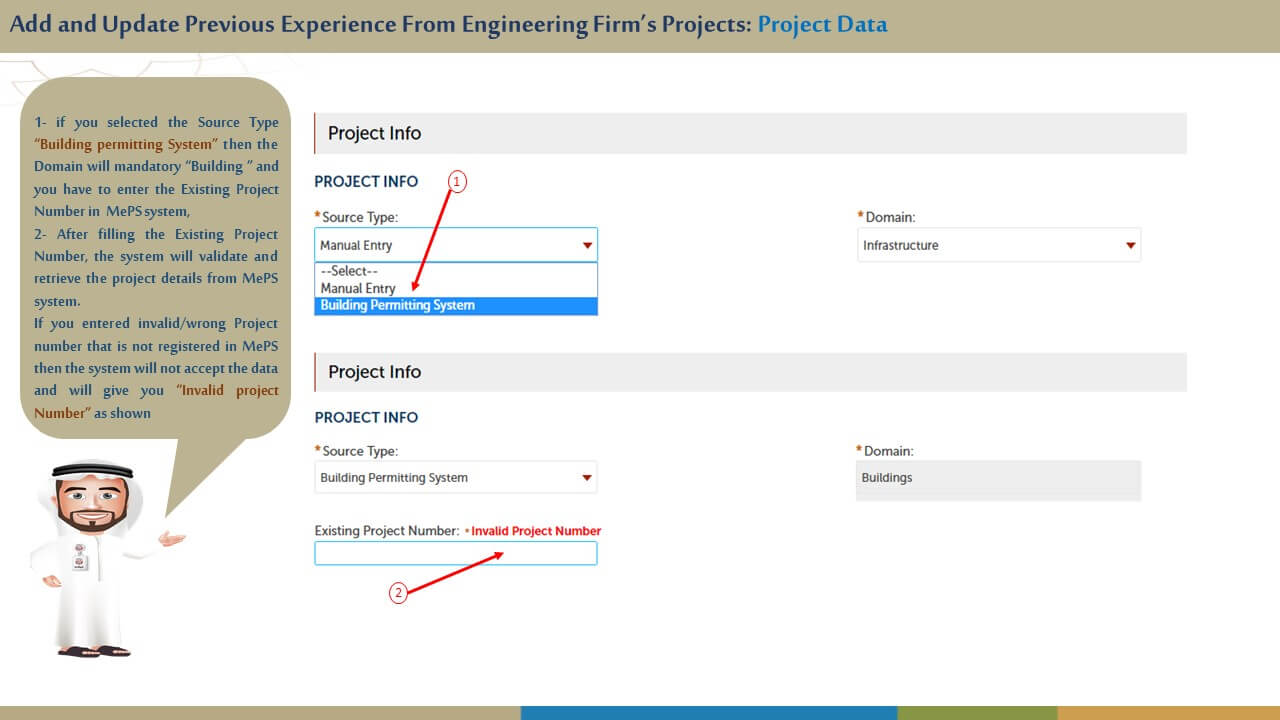Click the greyed-out Buildings domain field
Image resolution: width=1280 pixels, height=720 pixels.
click(998, 479)
